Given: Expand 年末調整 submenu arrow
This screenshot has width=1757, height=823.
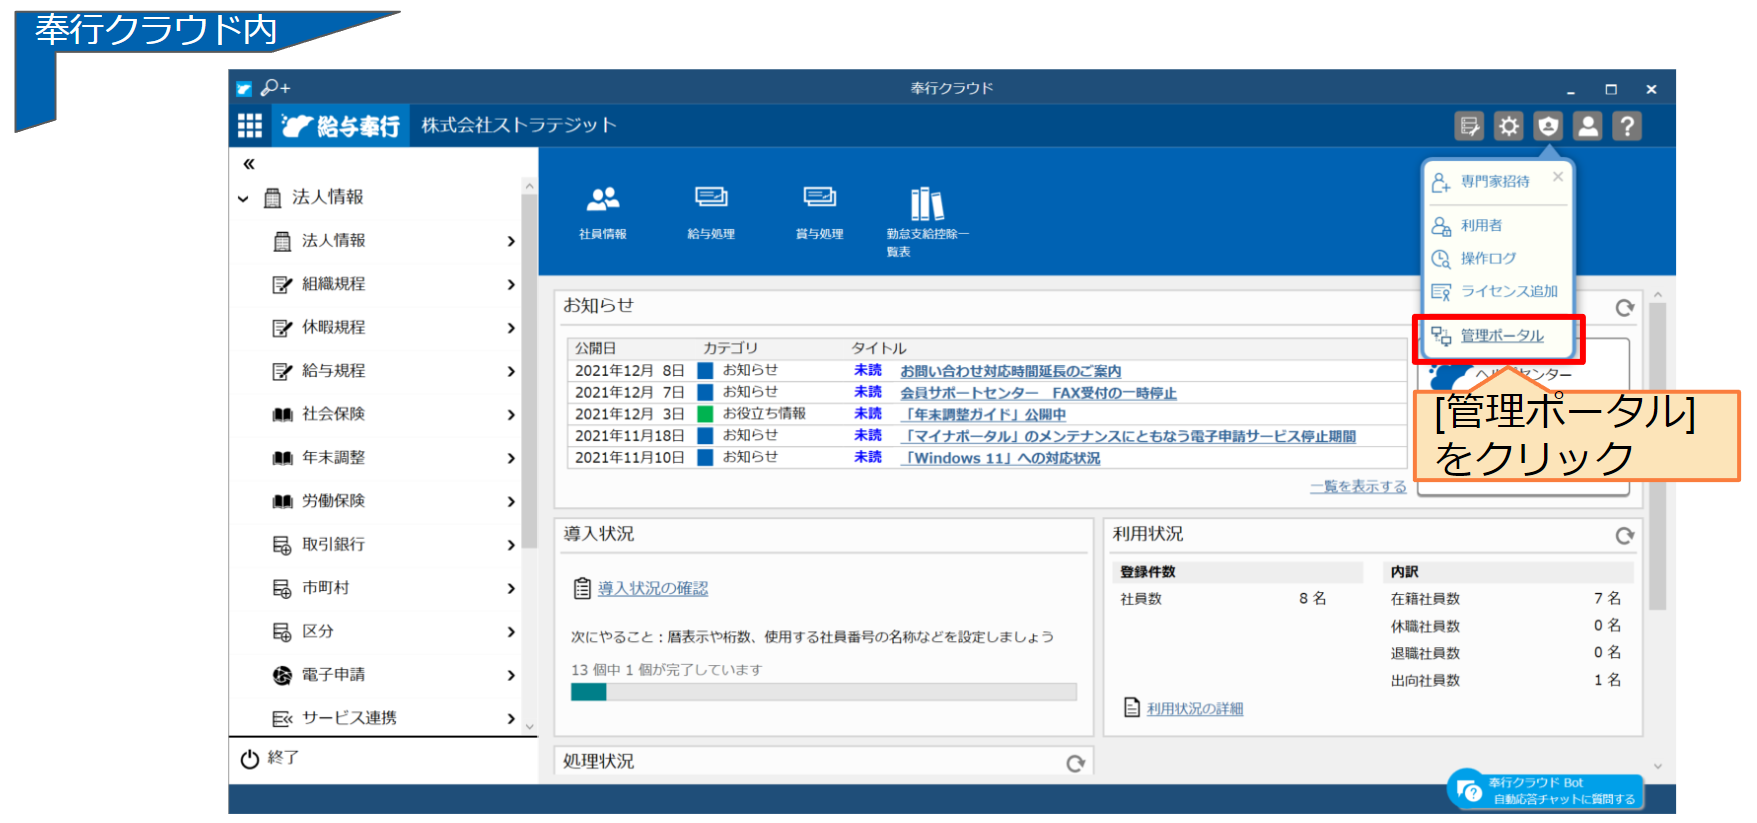Looking at the screenshot, I should [511, 458].
